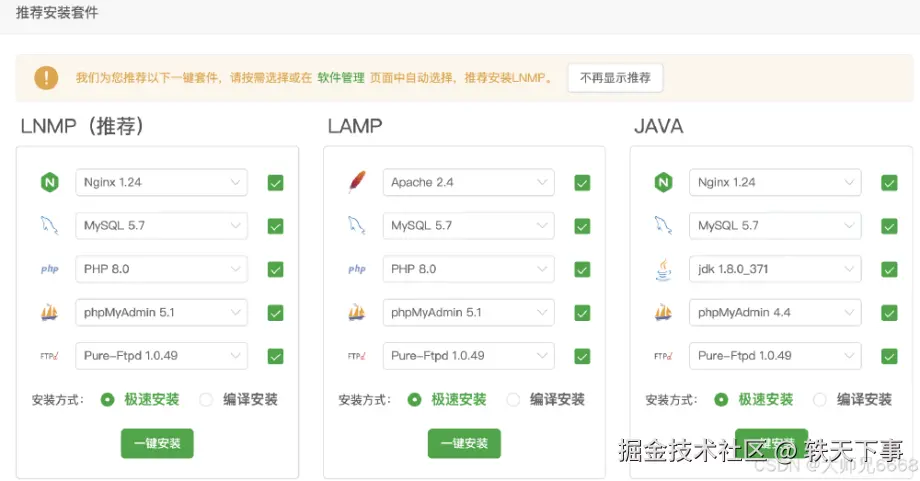Open the Apache 2.4 version dropdown
This screenshot has height=481, width=920.
click(x=468, y=182)
